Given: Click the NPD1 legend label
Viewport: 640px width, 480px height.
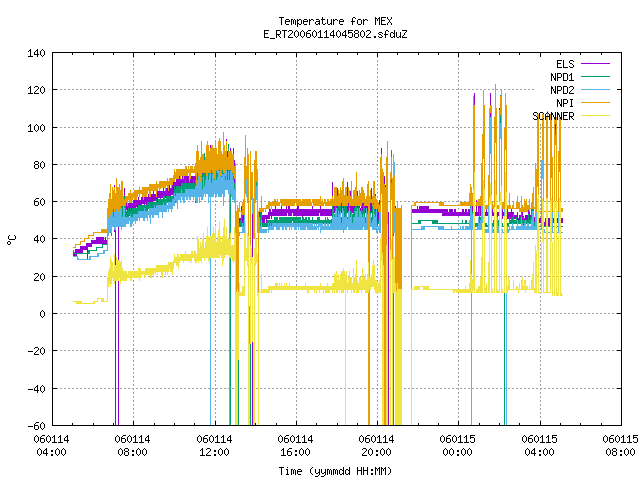Looking at the screenshot, I should 562,77.
